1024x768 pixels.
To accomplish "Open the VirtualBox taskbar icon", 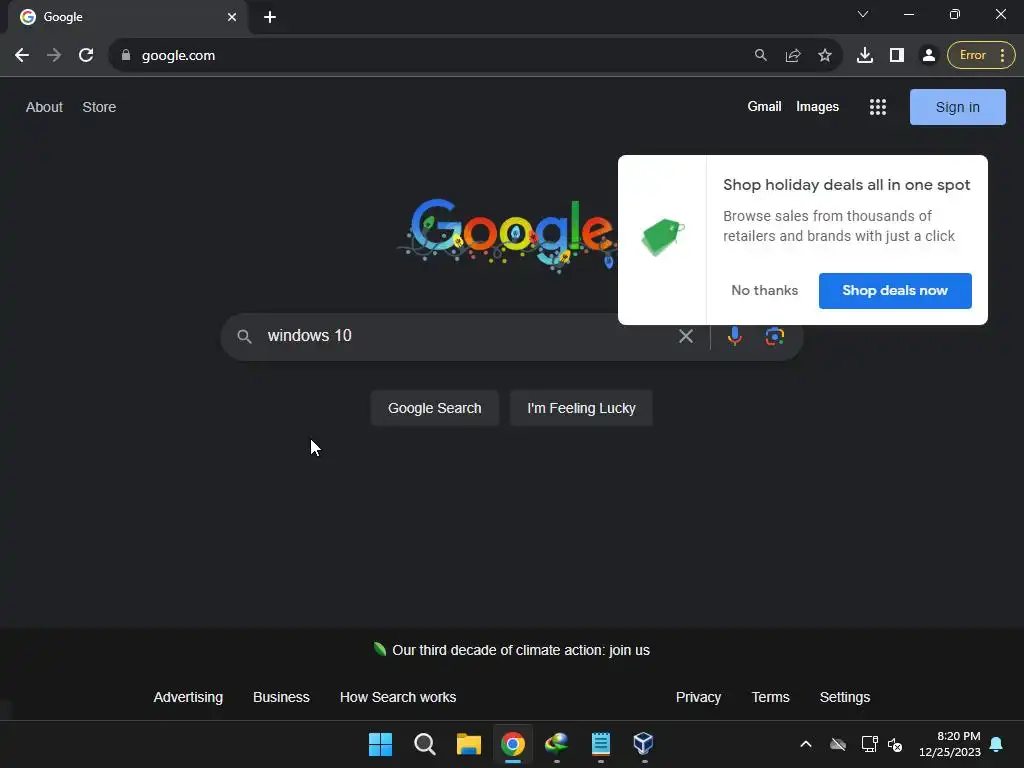I will point(644,744).
